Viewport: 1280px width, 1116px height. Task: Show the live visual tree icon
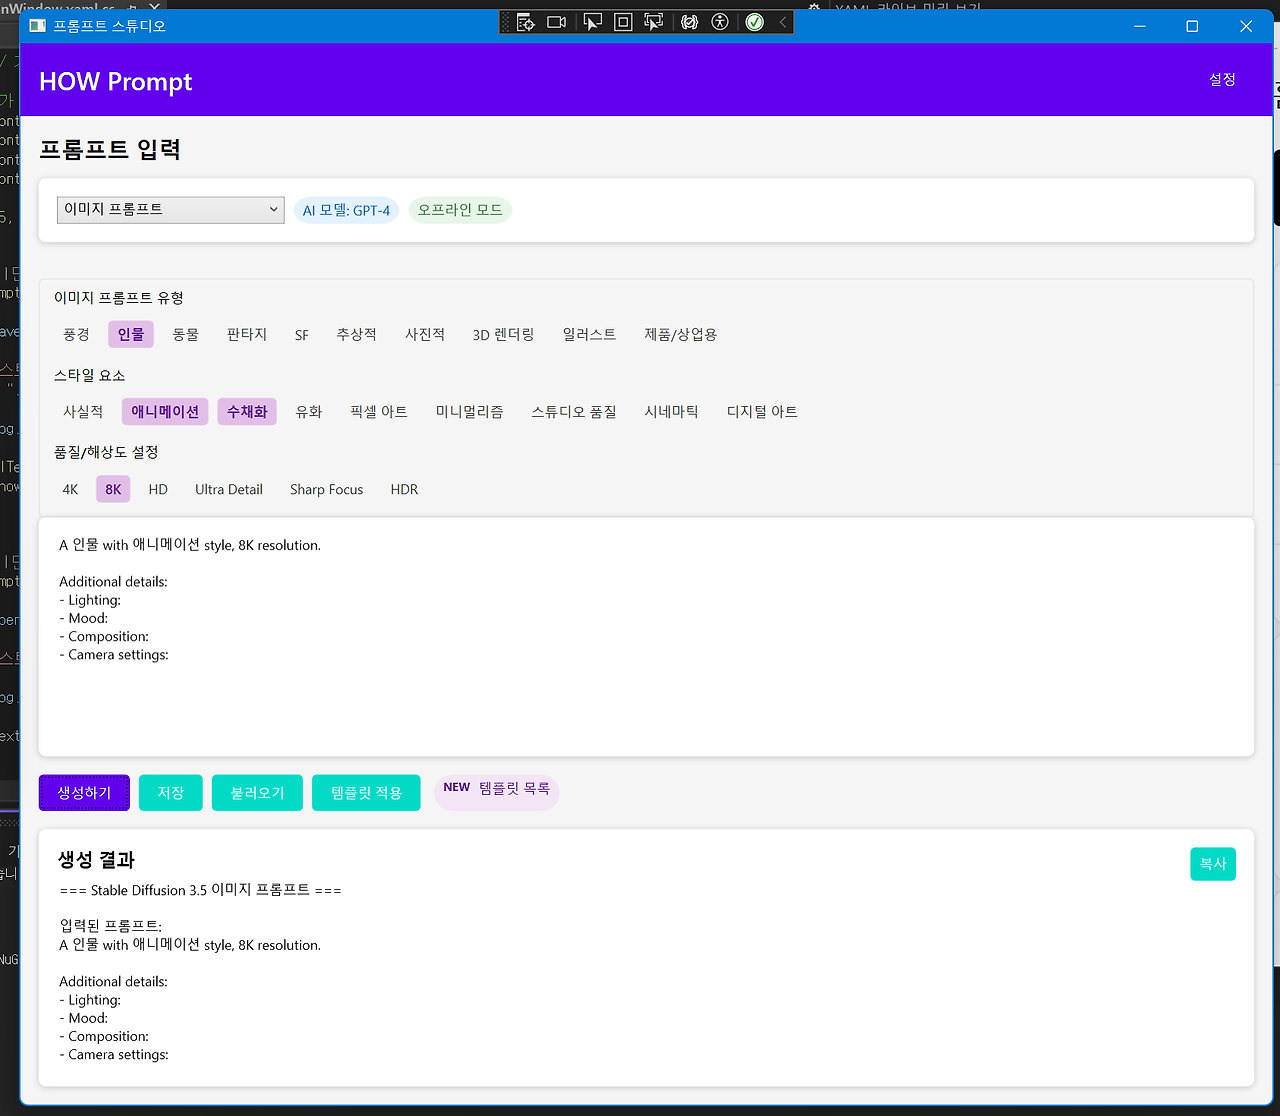pyautogui.click(x=525, y=21)
